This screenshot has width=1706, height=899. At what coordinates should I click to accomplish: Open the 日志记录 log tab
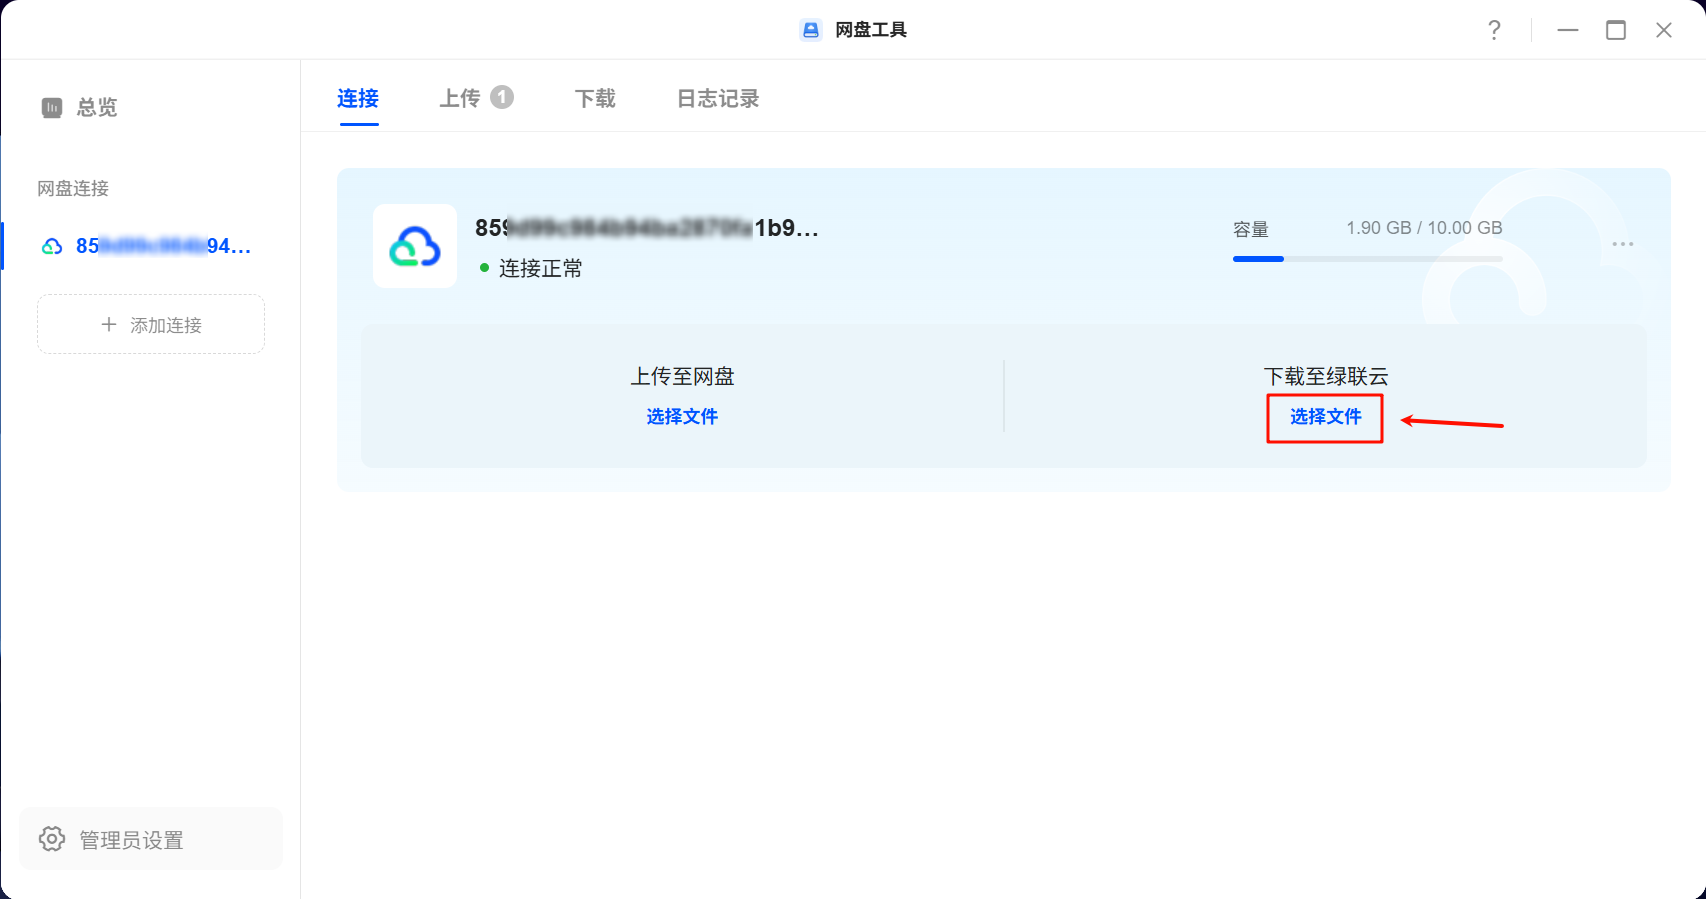(718, 98)
